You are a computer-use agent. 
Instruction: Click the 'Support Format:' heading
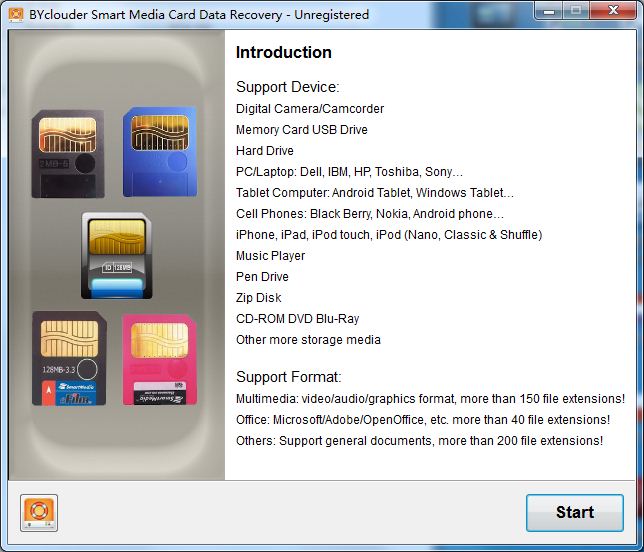288,377
